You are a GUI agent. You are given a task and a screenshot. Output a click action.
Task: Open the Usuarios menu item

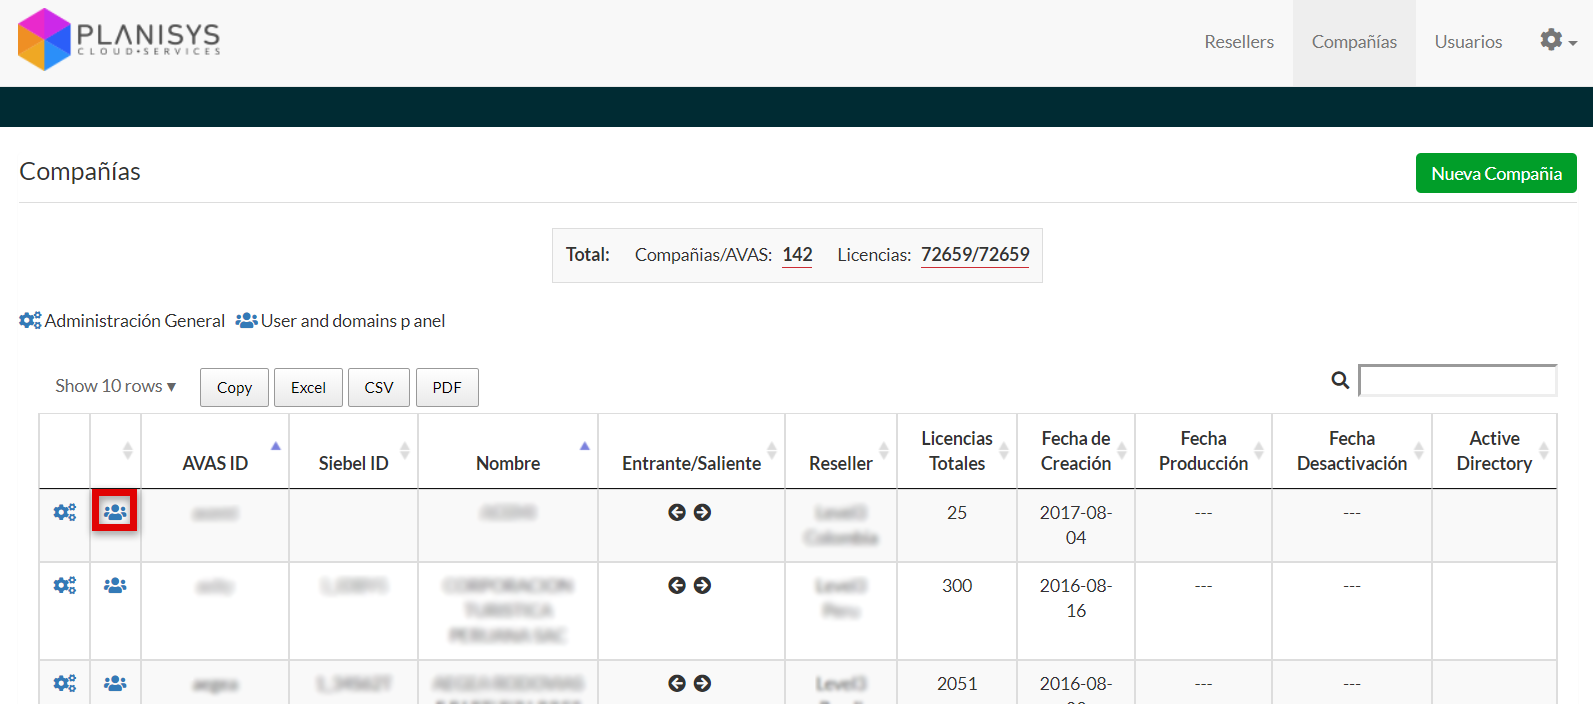click(x=1468, y=42)
